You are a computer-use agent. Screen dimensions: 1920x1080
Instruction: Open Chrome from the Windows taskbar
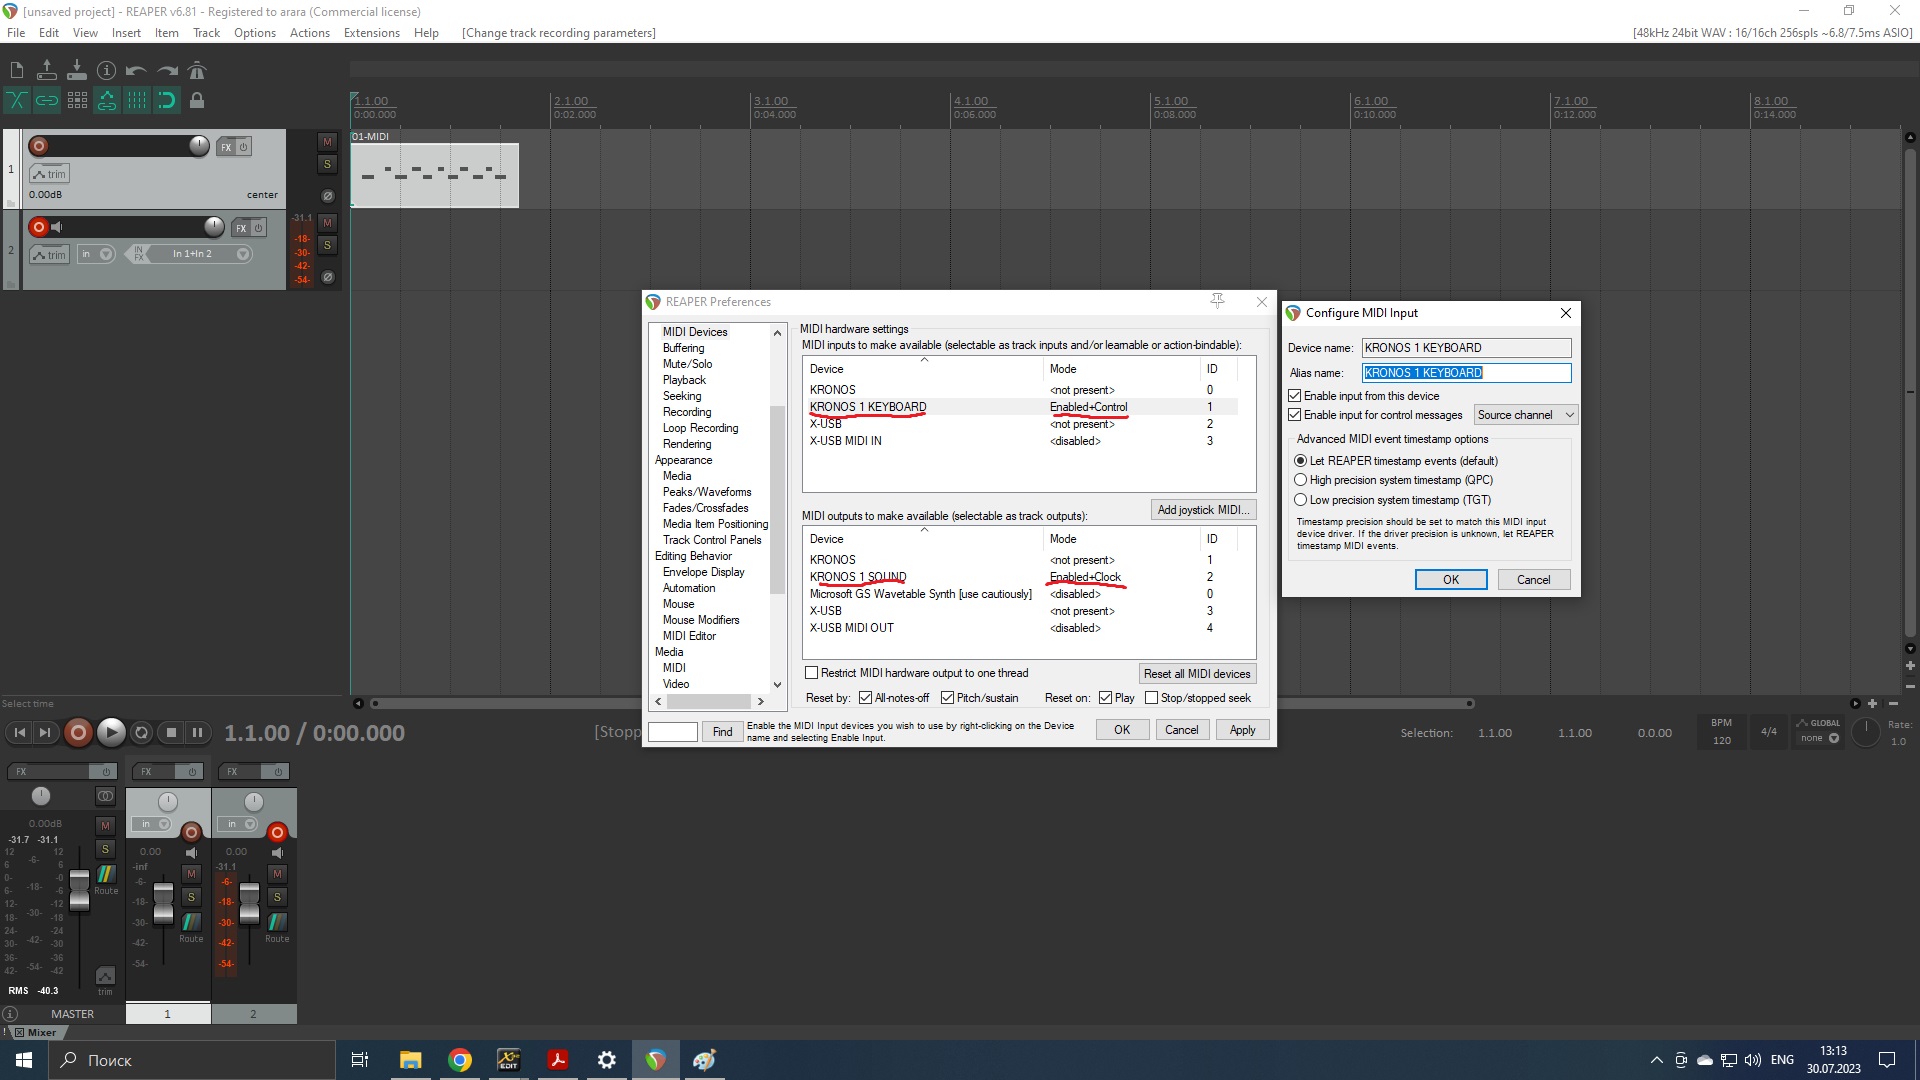pyautogui.click(x=460, y=1060)
